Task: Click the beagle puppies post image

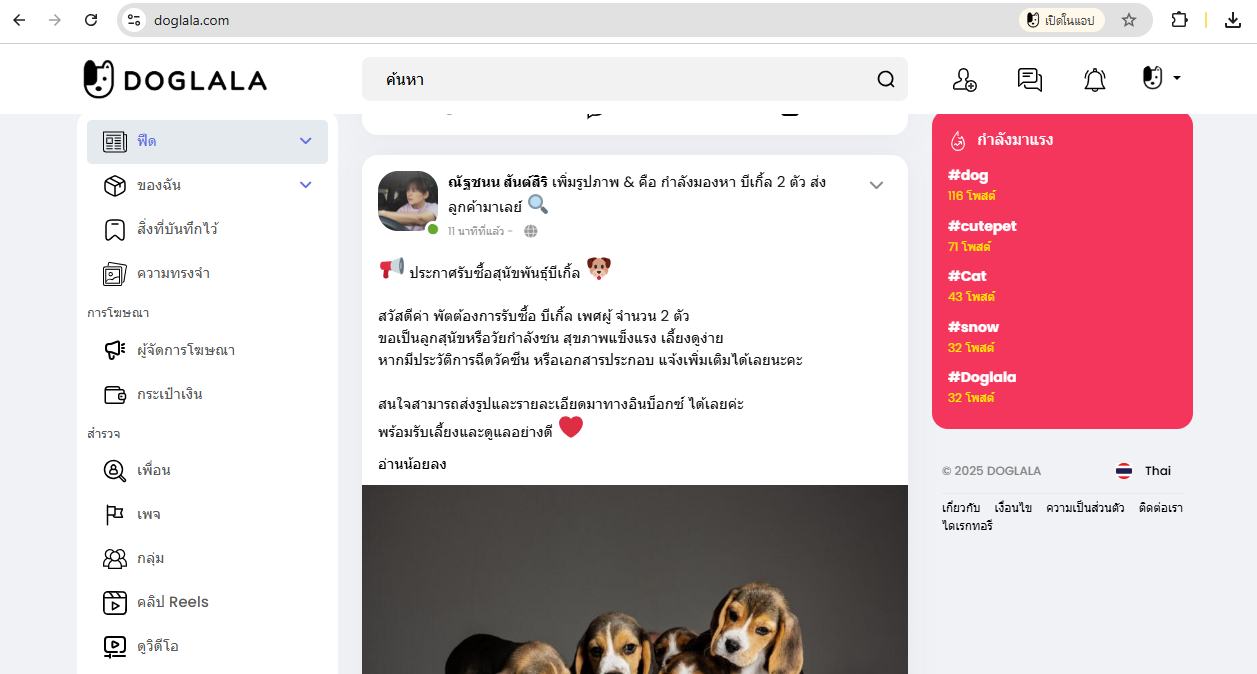Action: pyautogui.click(x=635, y=580)
